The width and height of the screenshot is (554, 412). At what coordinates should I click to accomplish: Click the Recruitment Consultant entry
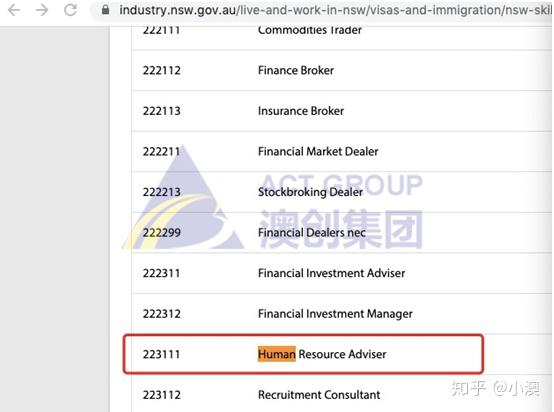tap(319, 395)
